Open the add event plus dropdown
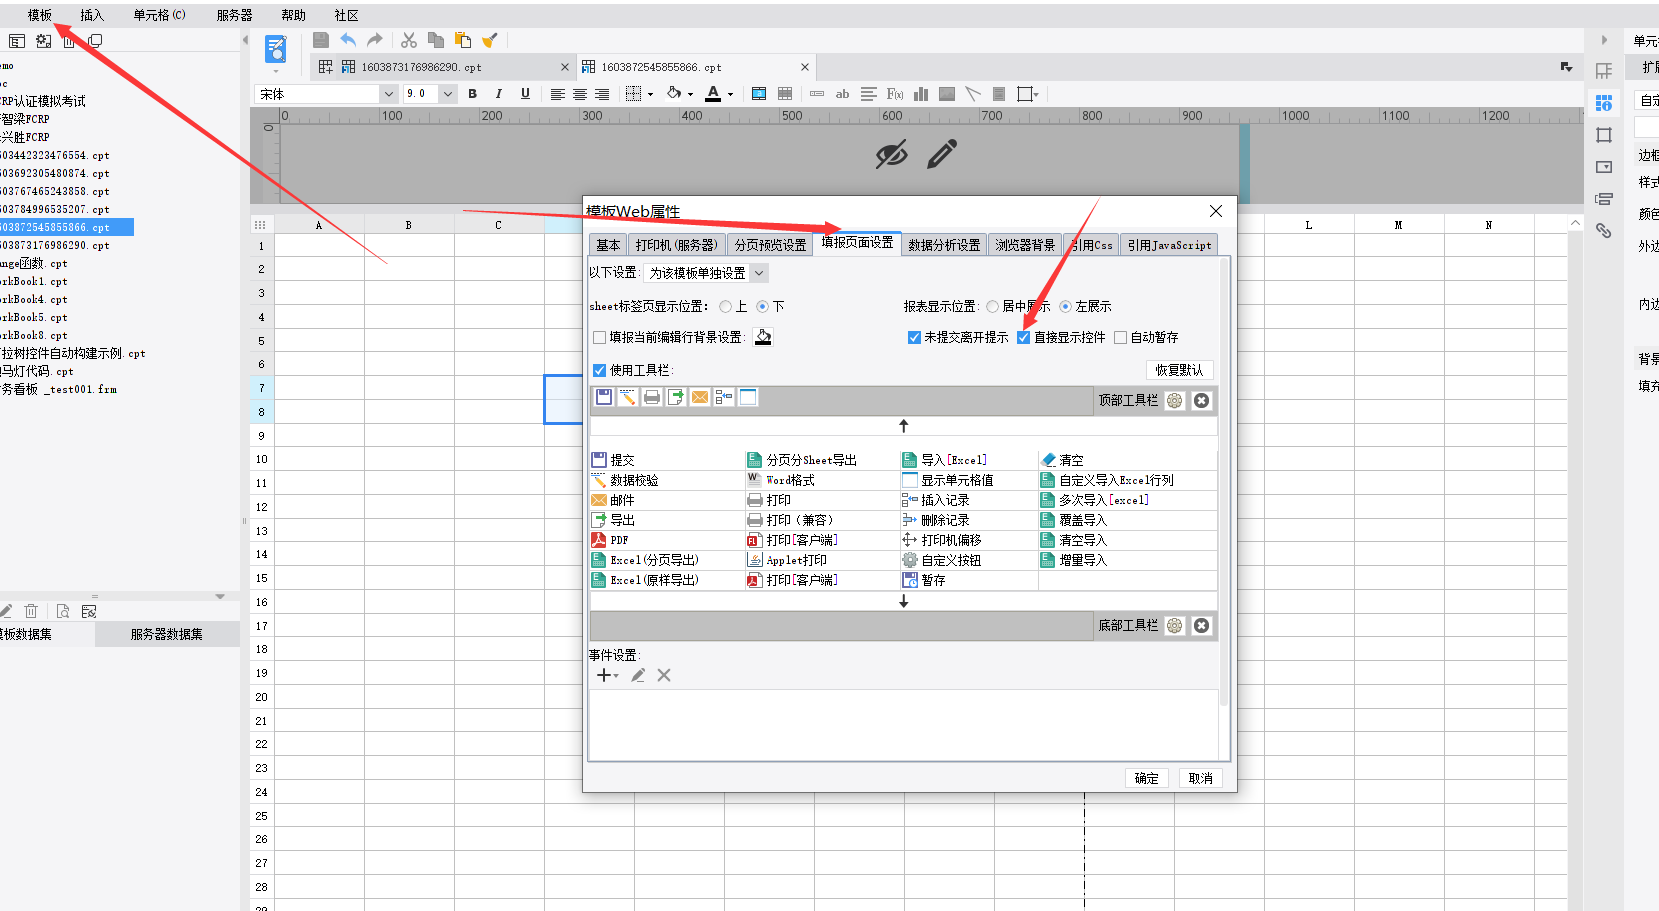 [x=607, y=676]
